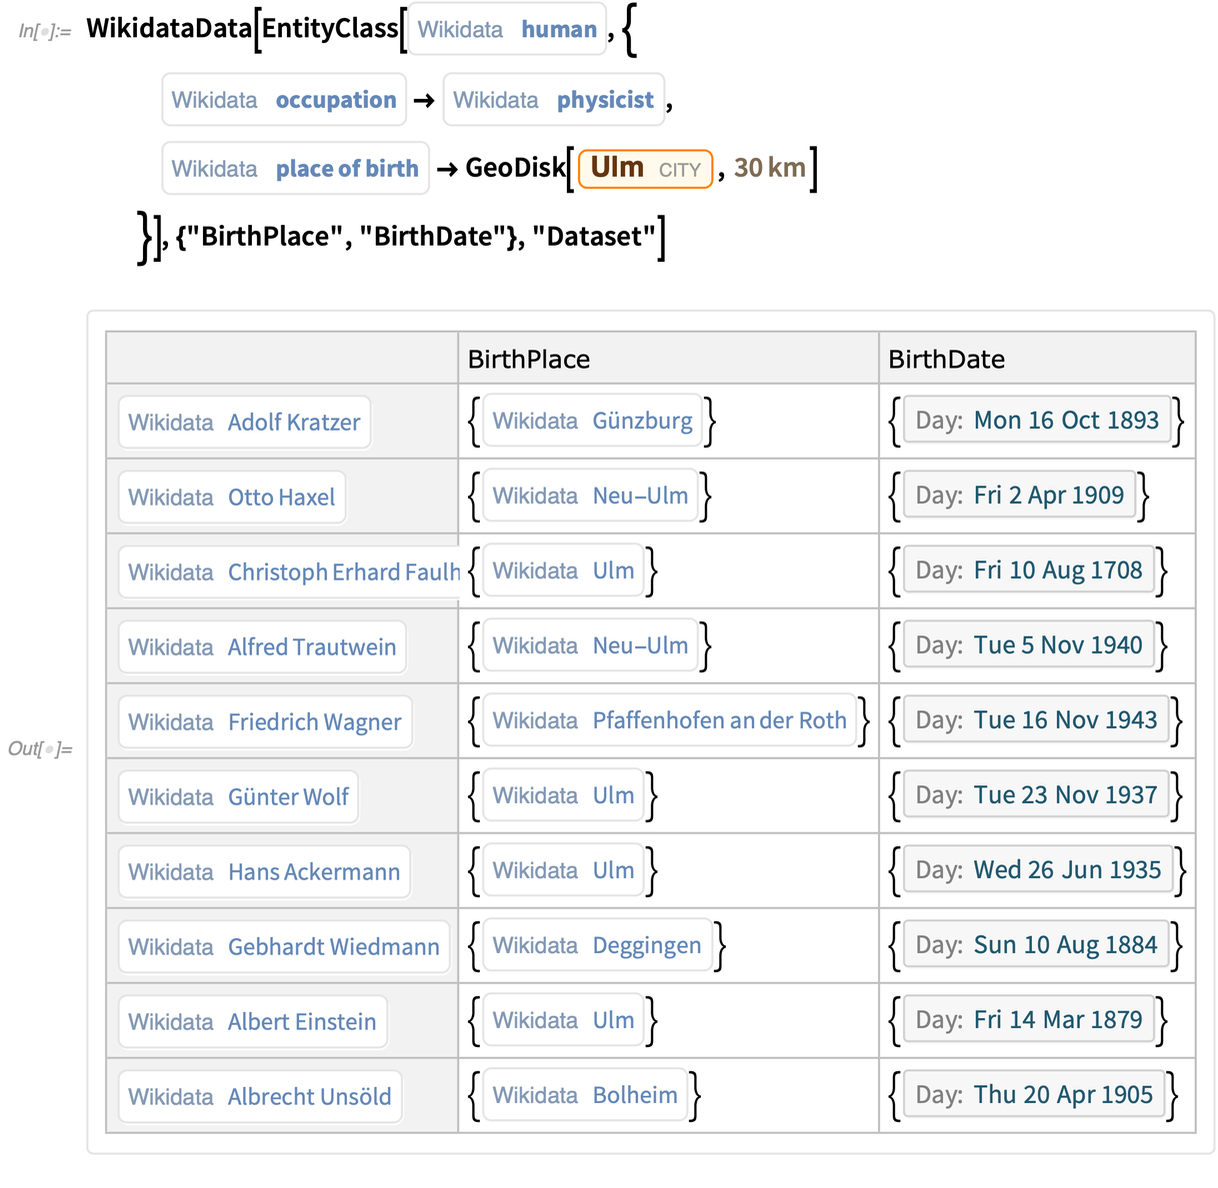
Task: Click the Ulm CITY entity inside GeoDisk
Action: coord(644,168)
